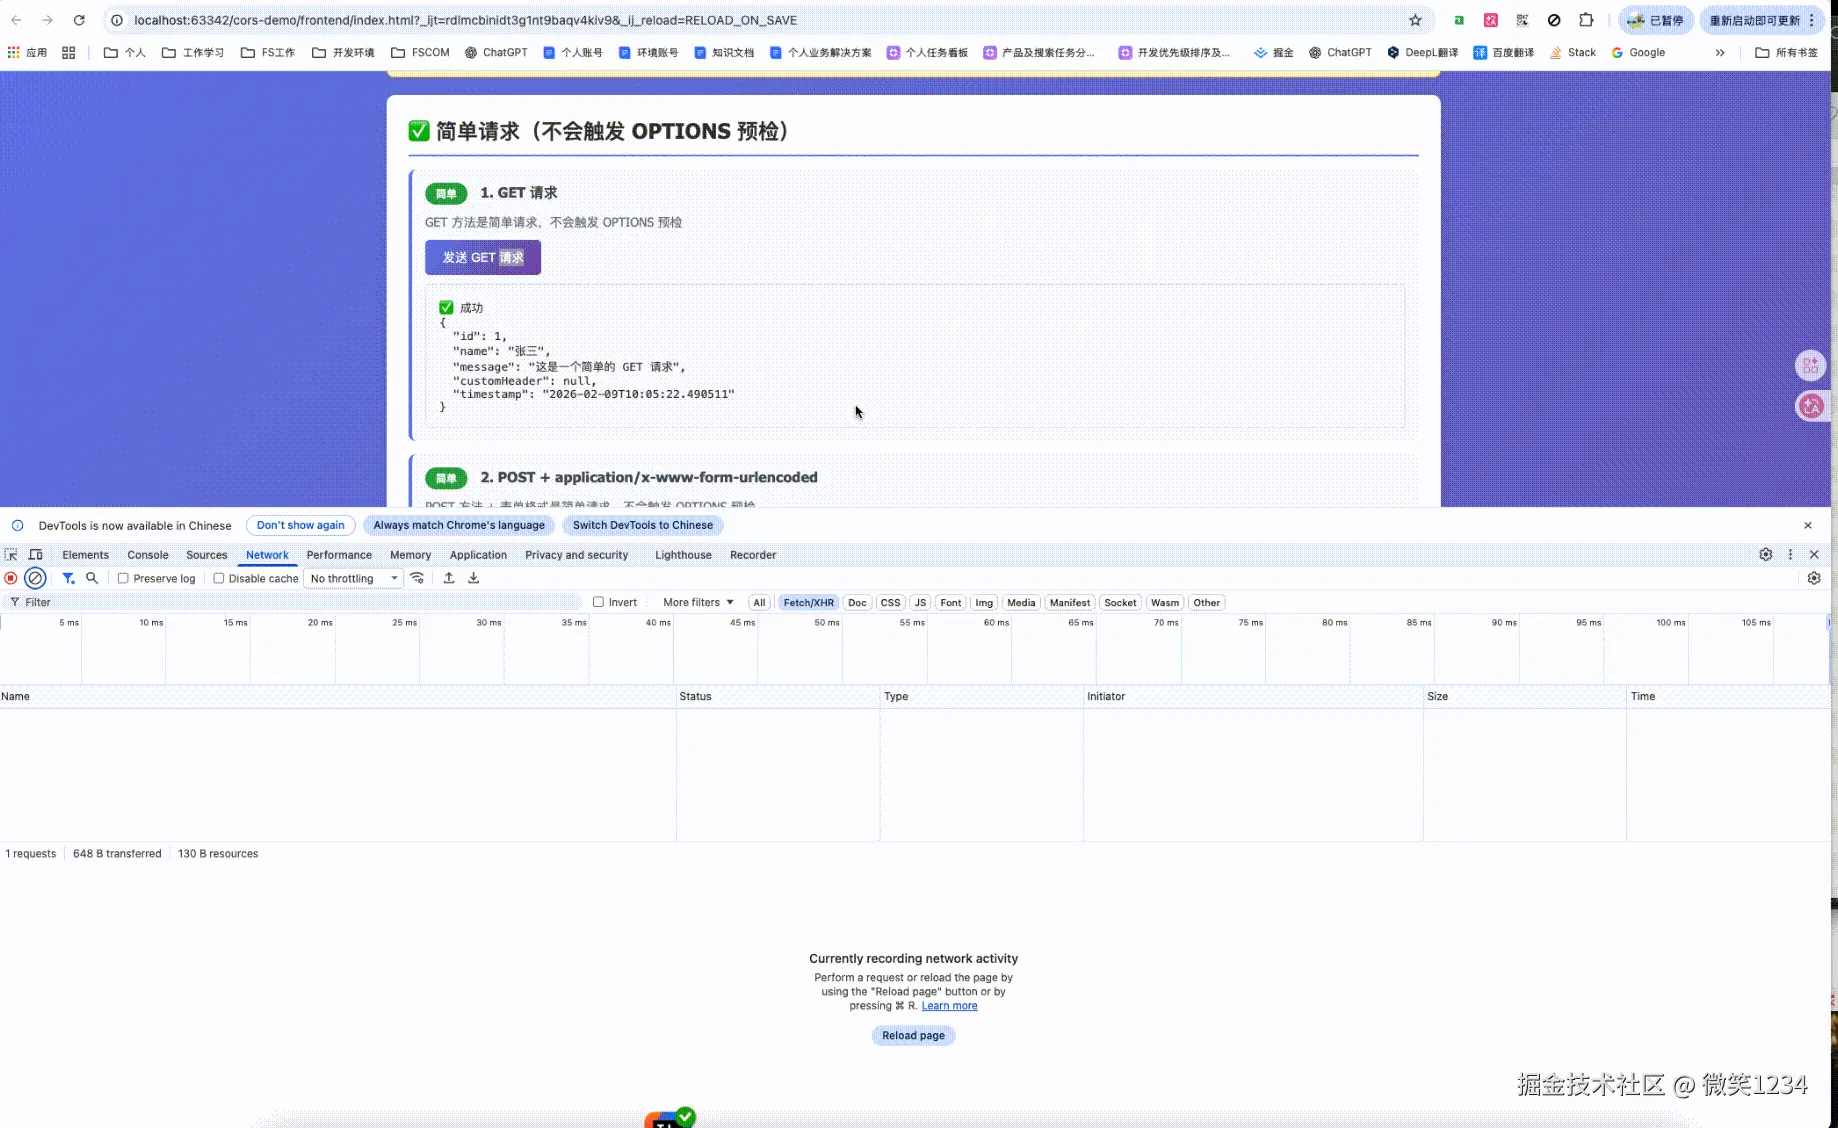This screenshot has width=1838, height=1128.
Task: Click the search icon in Network panel
Action: [x=92, y=578]
